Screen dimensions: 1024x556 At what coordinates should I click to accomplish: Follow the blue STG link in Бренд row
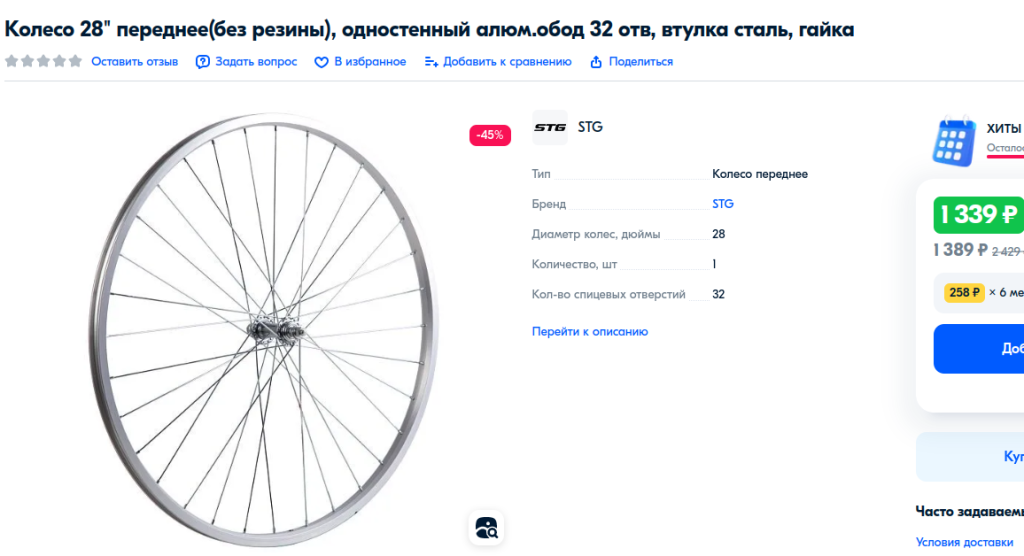722,204
